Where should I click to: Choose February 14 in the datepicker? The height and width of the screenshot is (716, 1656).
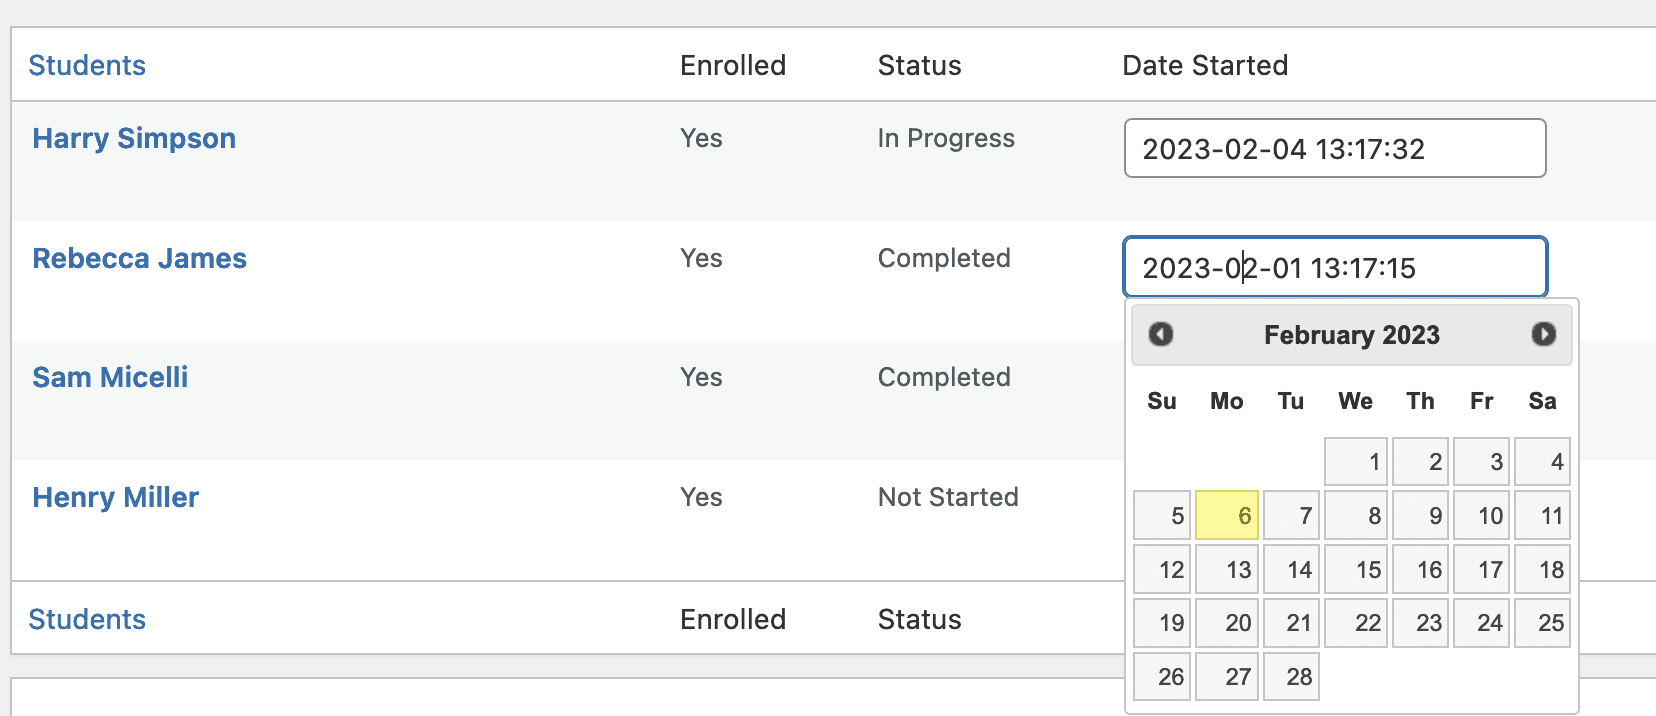click(1291, 570)
